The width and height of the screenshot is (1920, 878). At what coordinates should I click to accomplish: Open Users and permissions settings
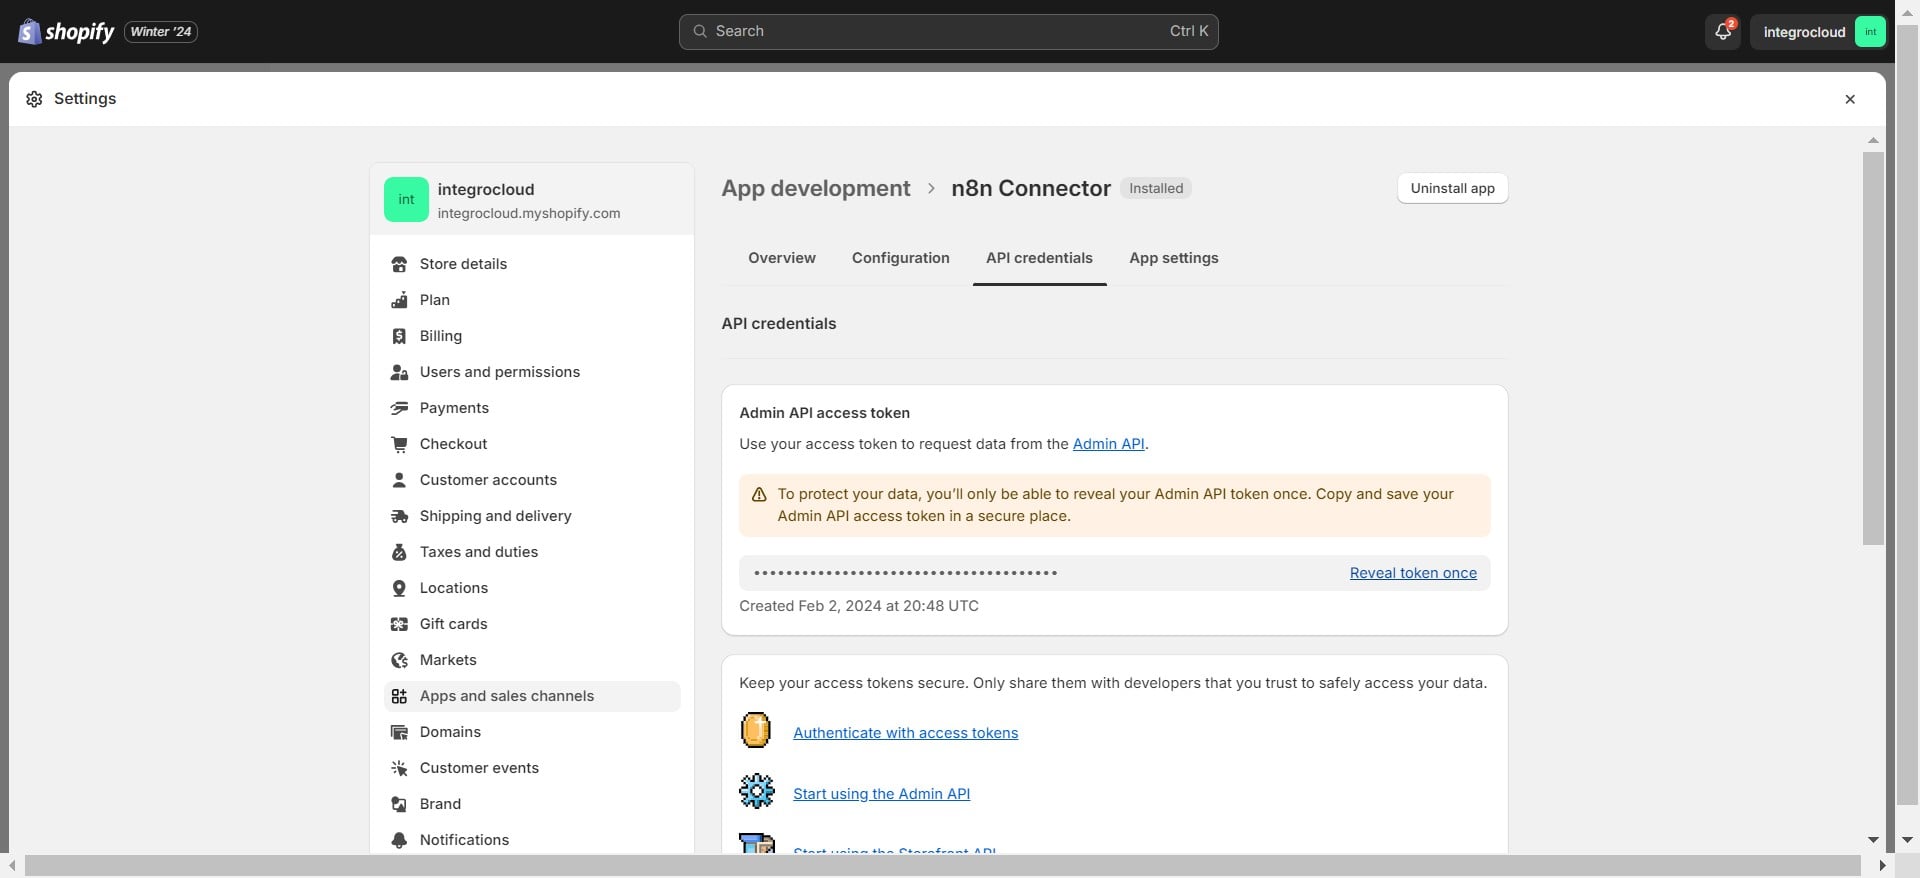pos(499,372)
